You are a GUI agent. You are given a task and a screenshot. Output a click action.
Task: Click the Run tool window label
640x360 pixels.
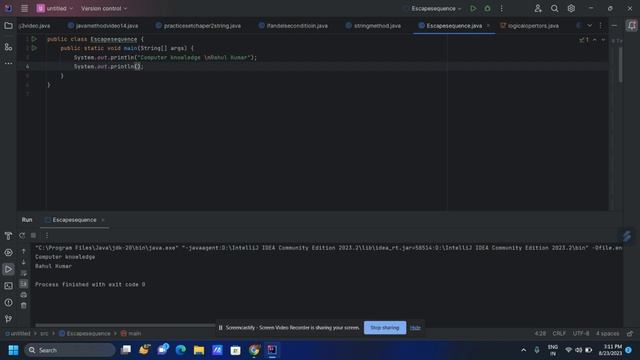27,220
